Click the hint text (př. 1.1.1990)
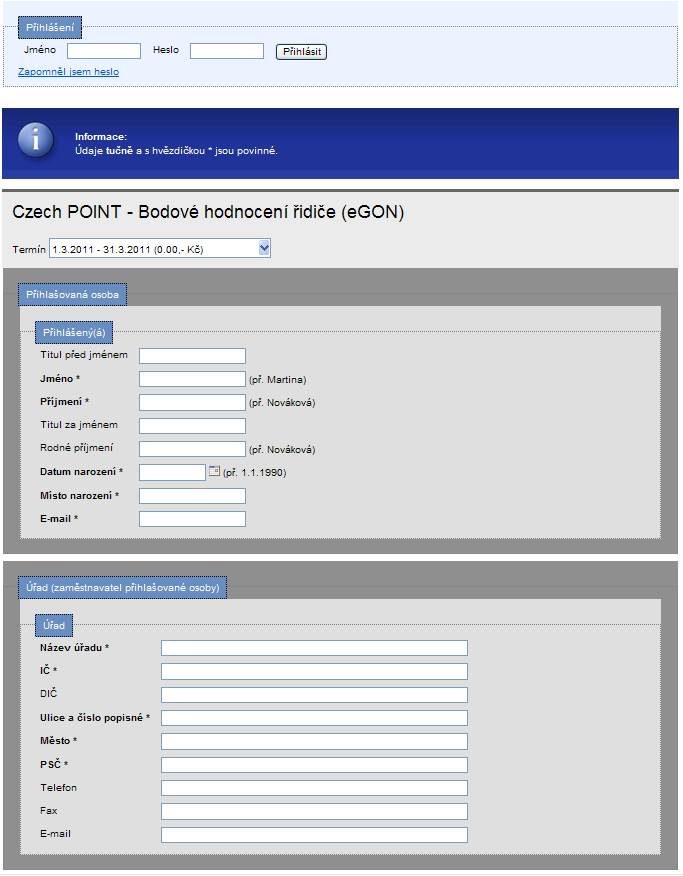This screenshot has width=683, height=876. (x=255, y=473)
